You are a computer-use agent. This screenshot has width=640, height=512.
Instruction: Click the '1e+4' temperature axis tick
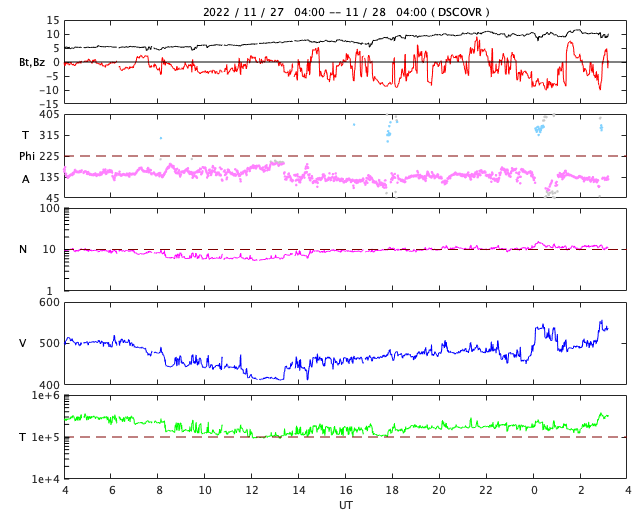click(x=46, y=479)
